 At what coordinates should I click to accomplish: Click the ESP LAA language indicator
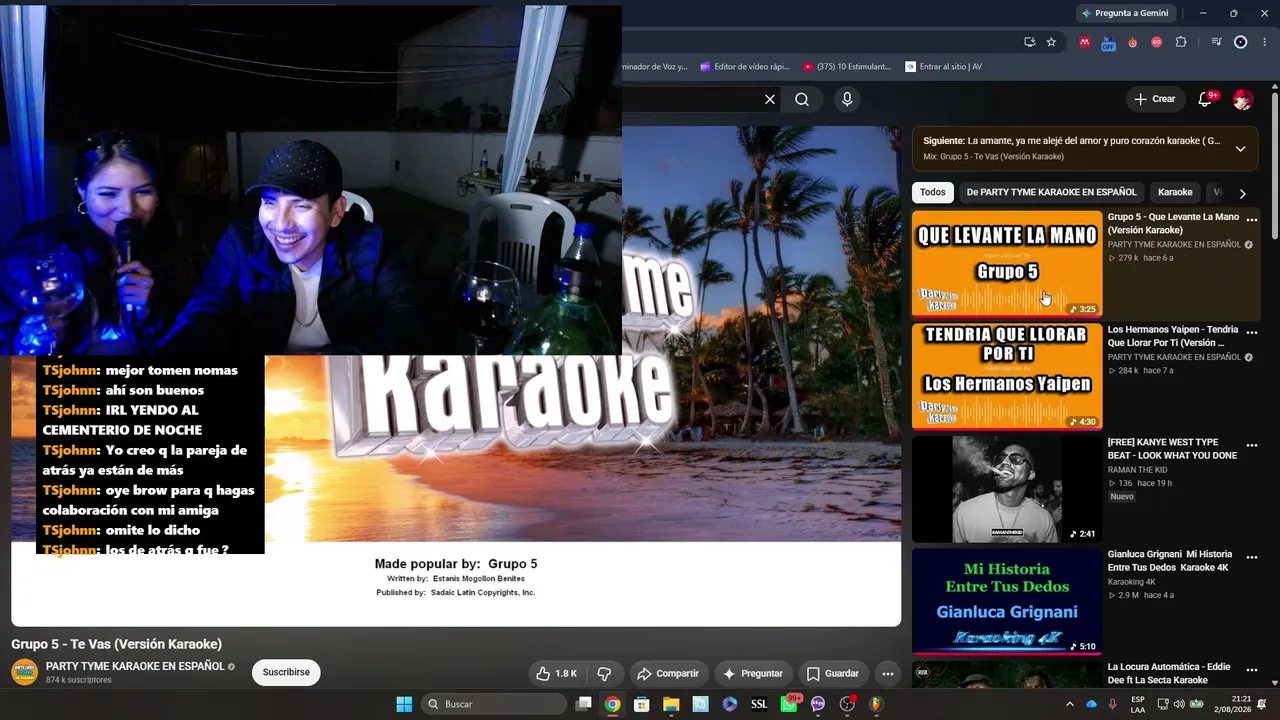(1138, 704)
